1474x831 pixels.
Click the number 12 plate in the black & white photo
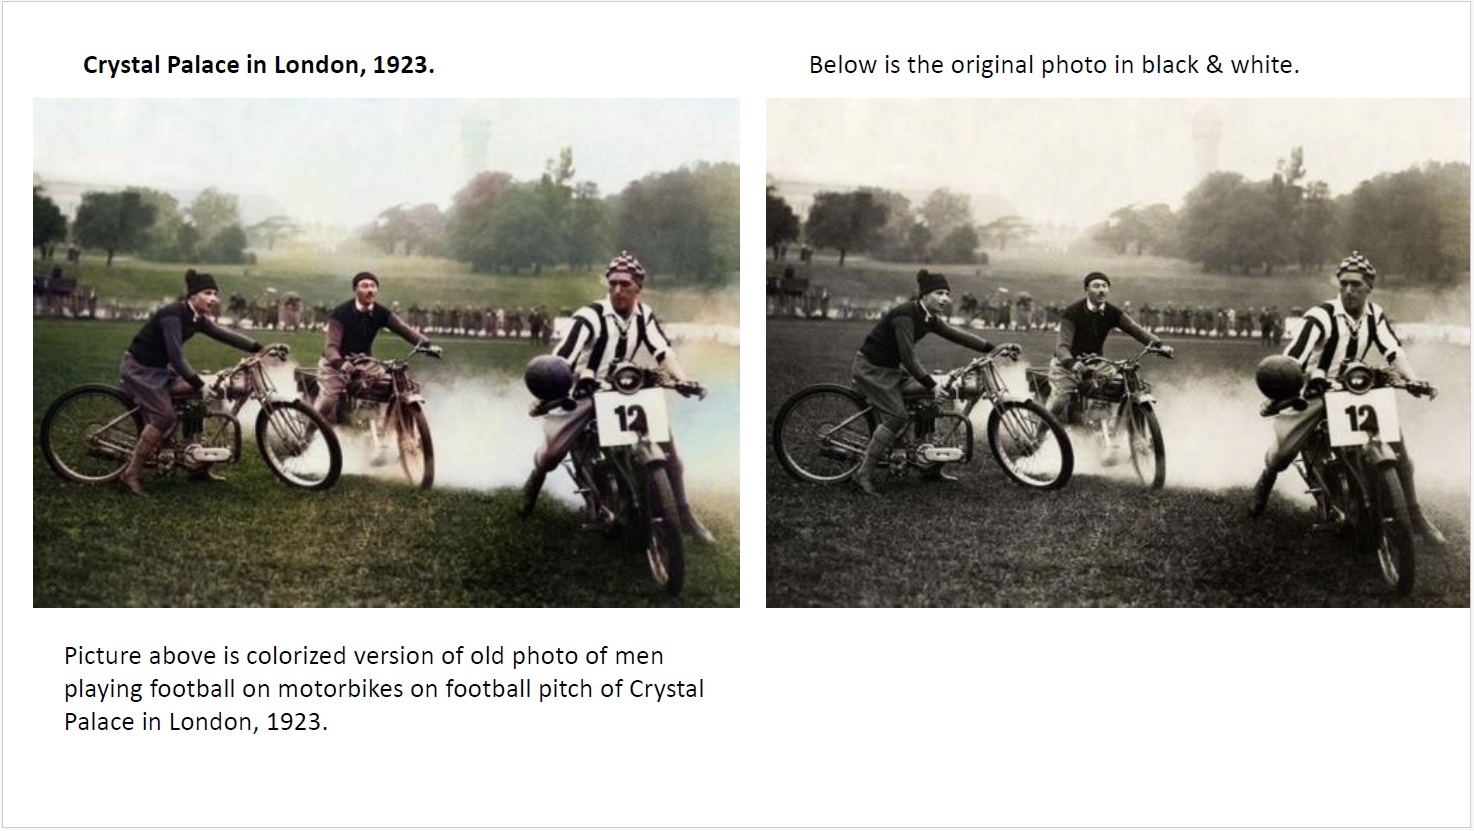point(1362,419)
